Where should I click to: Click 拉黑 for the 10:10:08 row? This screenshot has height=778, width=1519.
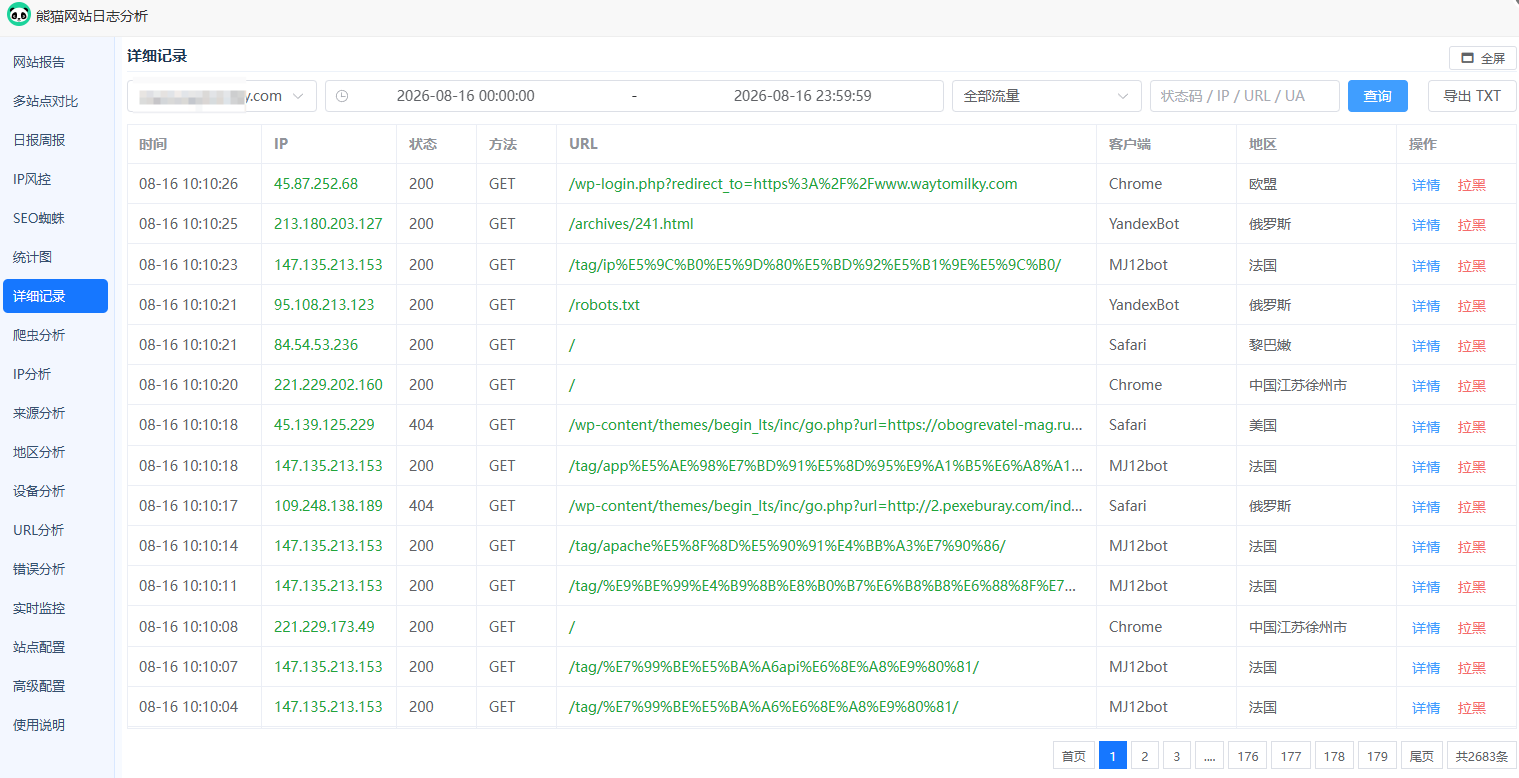(1472, 628)
